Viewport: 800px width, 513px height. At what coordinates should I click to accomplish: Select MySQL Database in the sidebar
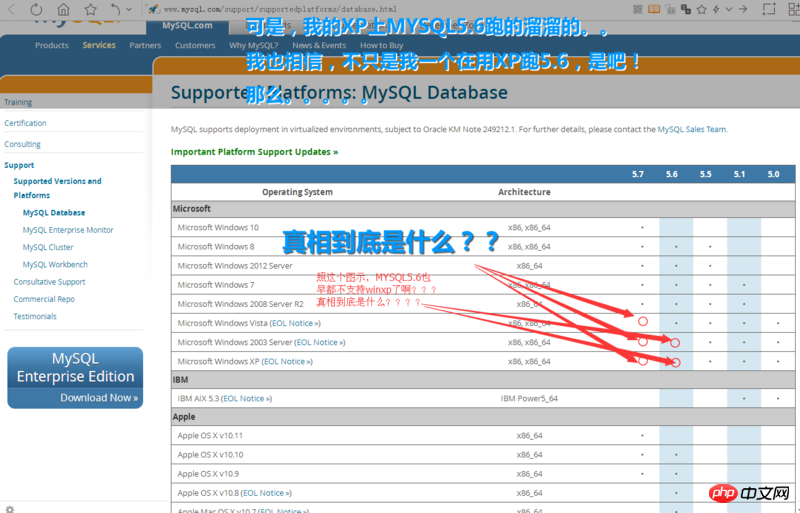(x=54, y=212)
